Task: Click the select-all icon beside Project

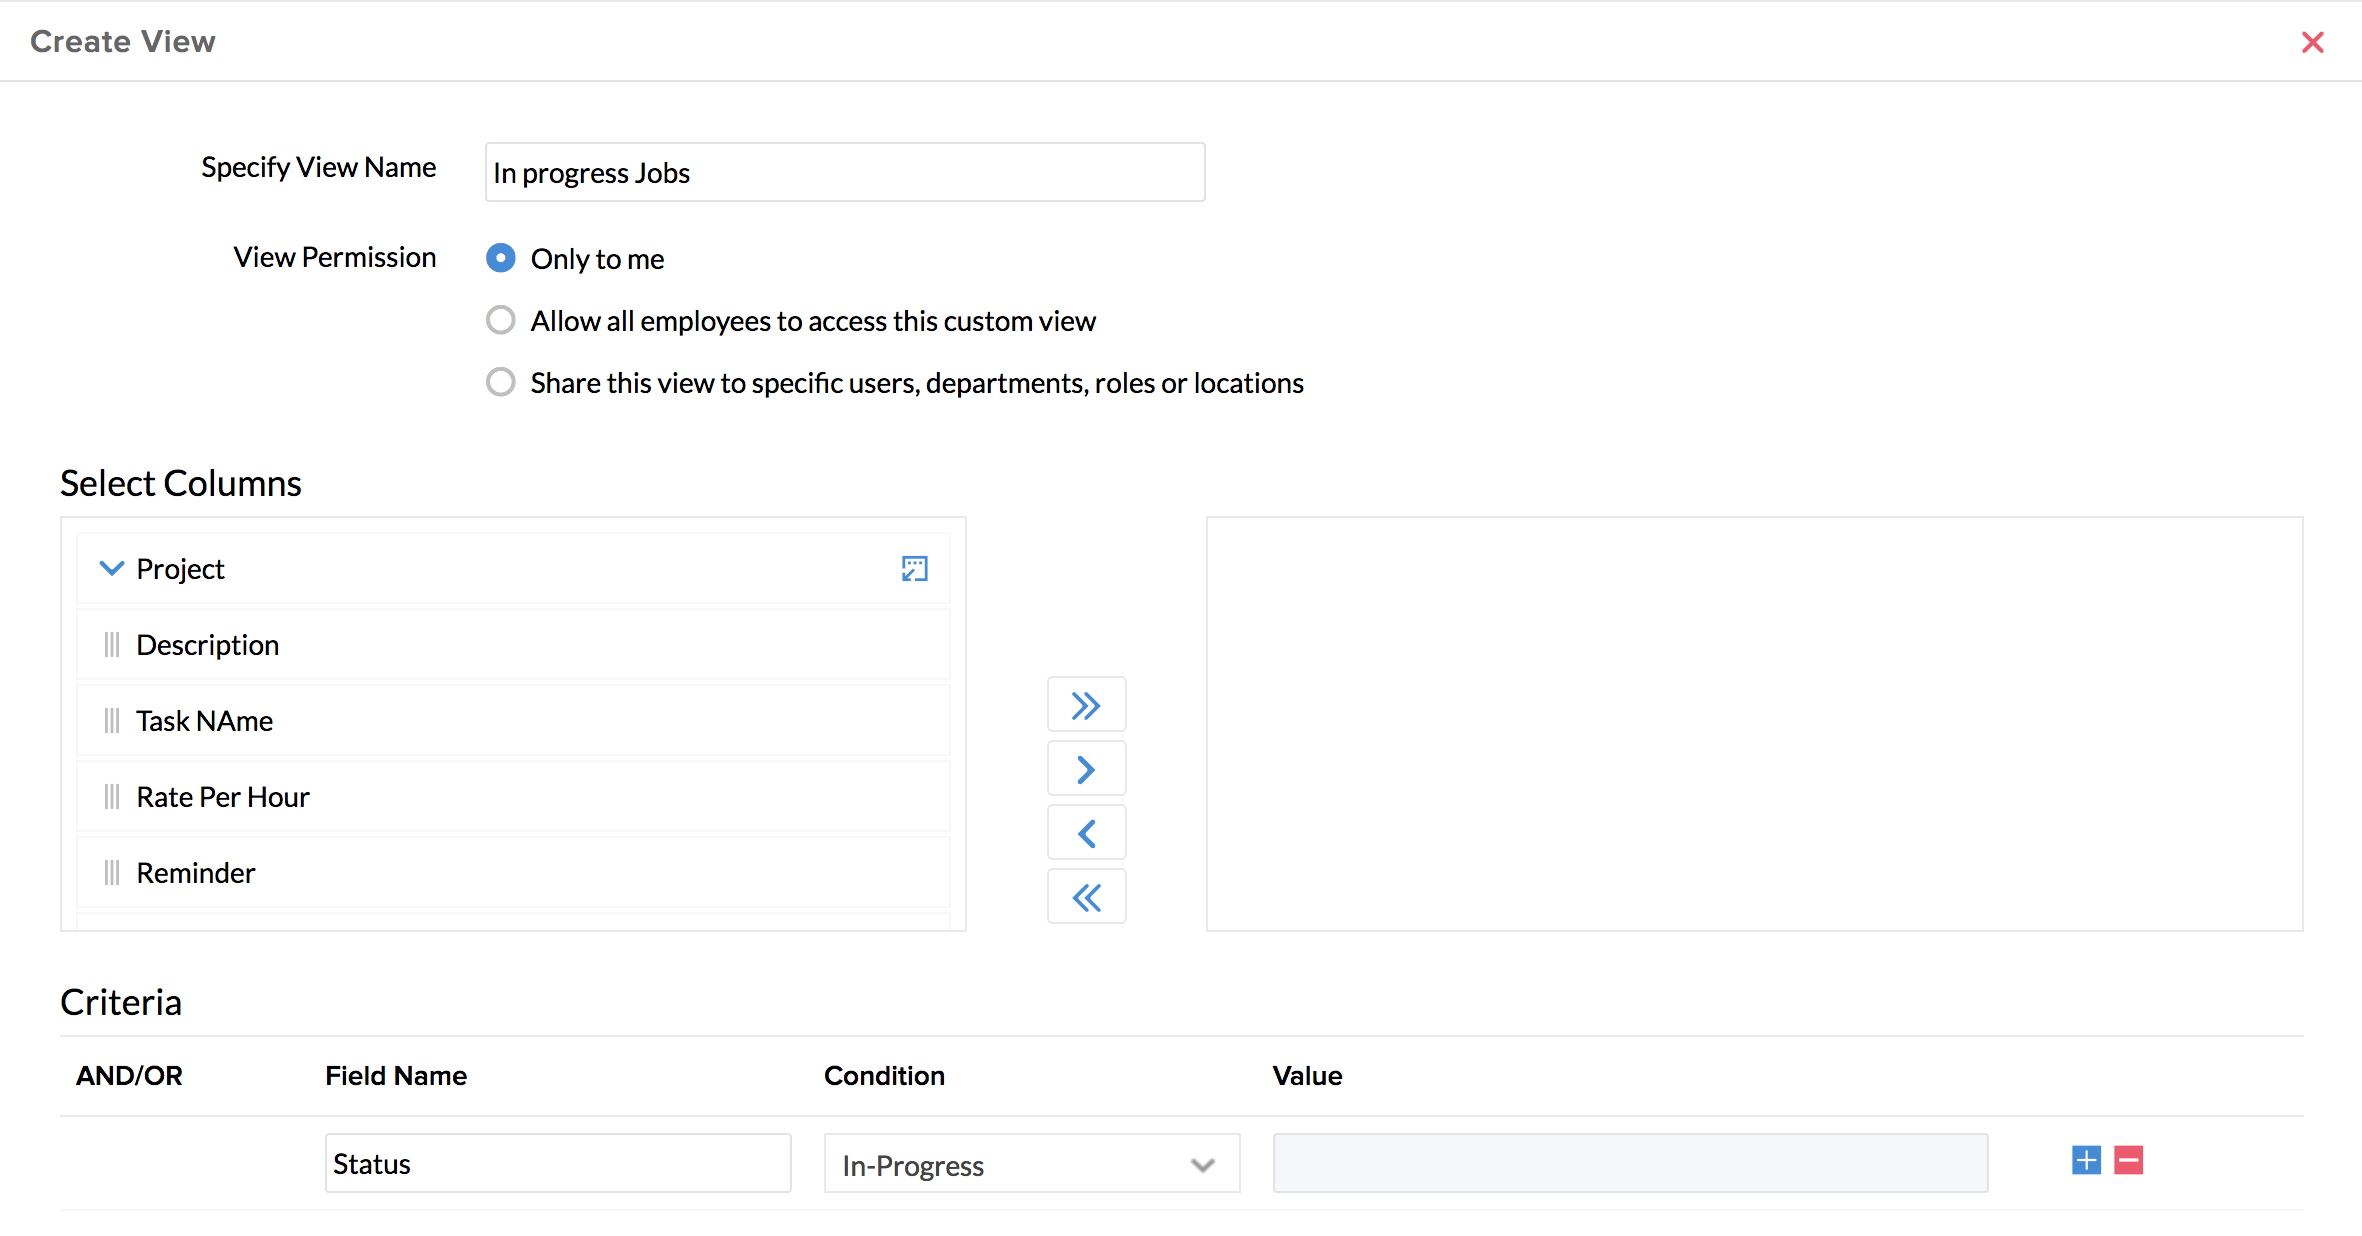Action: pyautogui.click(x=914, y=569)
